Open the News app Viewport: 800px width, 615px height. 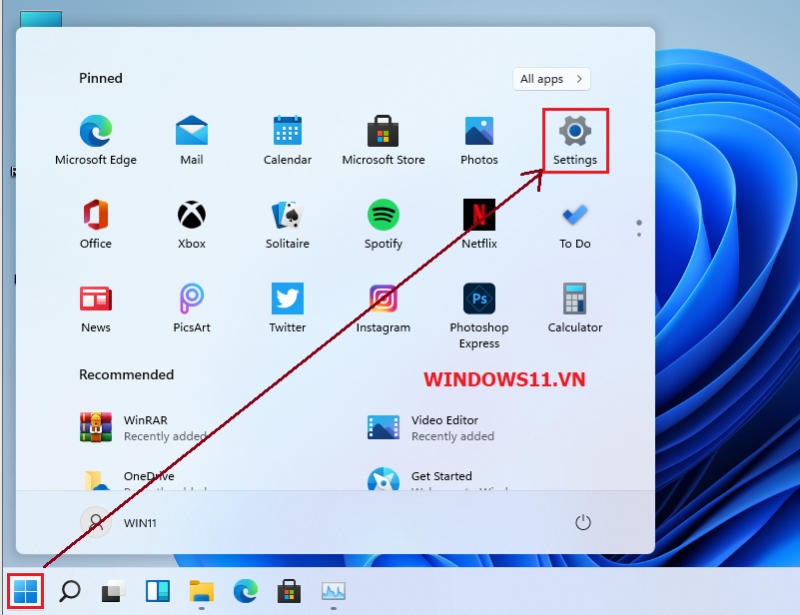(95, 308)
